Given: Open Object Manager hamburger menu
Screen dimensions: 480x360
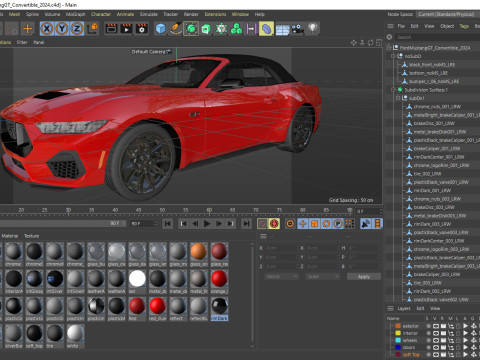Looking at the screenshot, I should 390,26.
